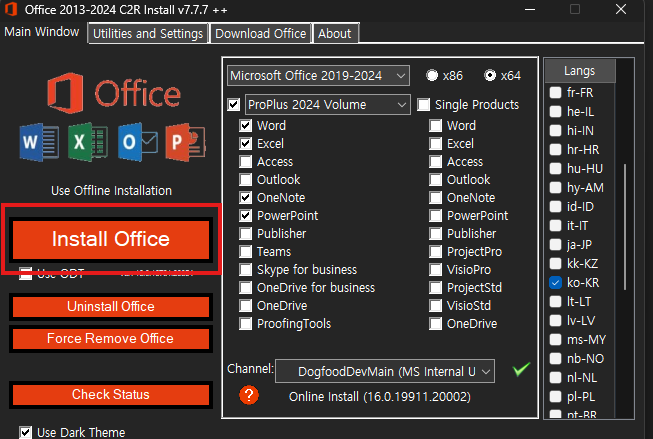Click Use Offline Installation label
The width and height of the screenshot is (653, 439).
pyautogui.click(x=111, y=191)
